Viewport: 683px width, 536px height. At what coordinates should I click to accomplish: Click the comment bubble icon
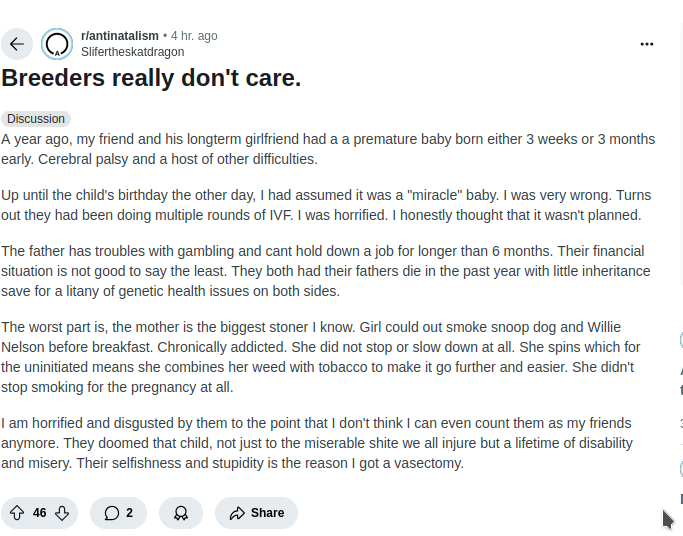point(112,513)
